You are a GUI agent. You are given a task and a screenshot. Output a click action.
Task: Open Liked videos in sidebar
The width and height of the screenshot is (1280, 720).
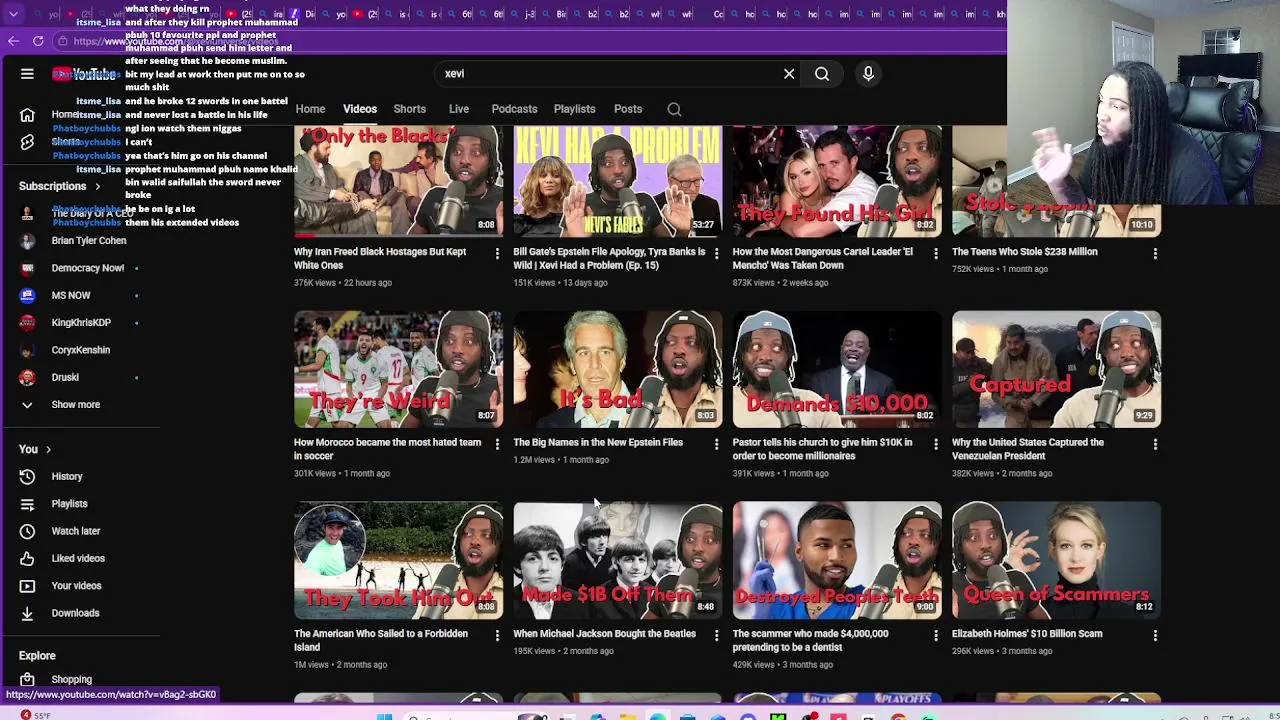tap(77, 558)
